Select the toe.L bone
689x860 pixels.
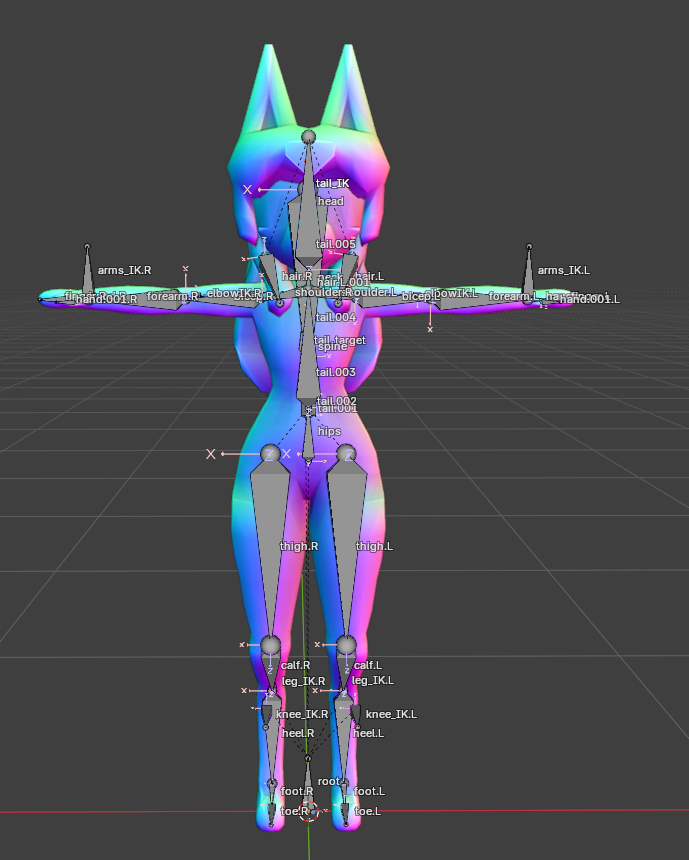click(x=345, y=811)
